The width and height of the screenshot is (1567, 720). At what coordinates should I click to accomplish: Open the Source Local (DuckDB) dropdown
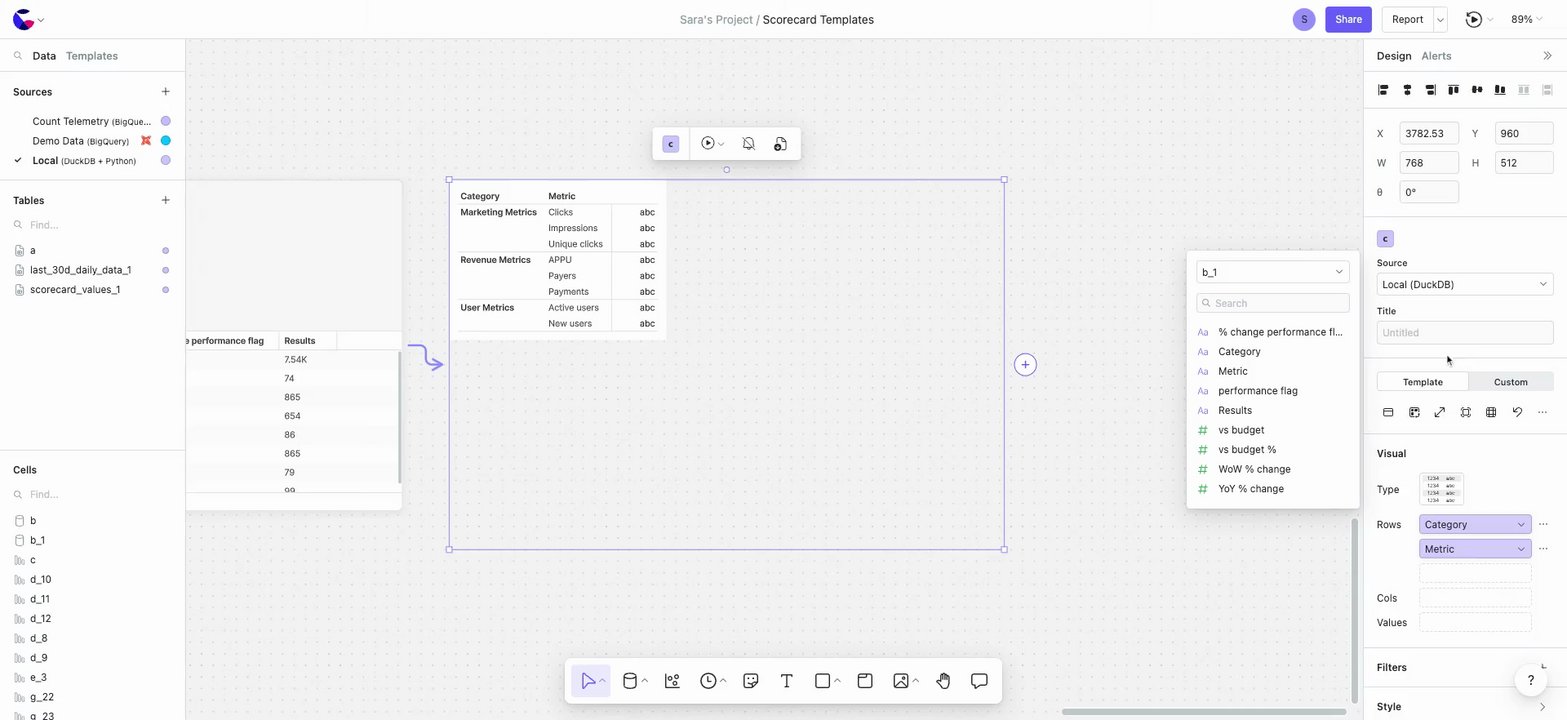click(x=1464, y=285)
